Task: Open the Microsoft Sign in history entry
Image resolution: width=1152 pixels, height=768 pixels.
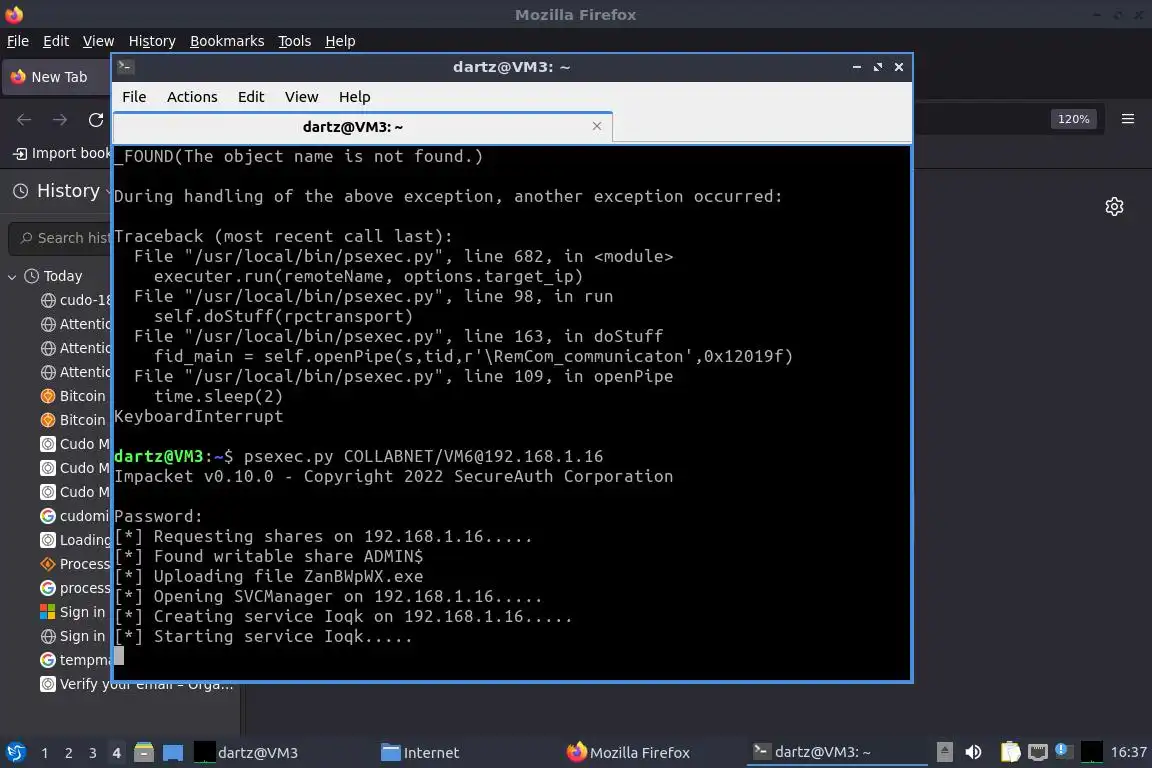Action: coord(72,612)
